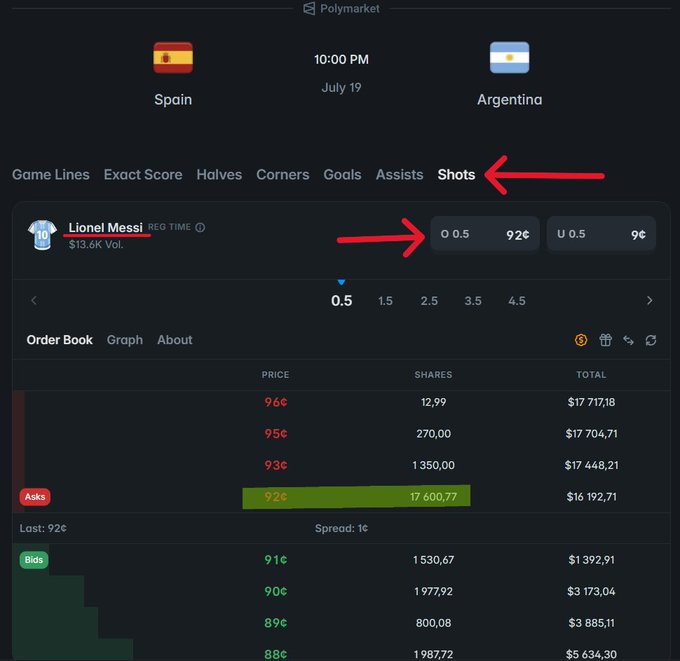680x661 pixels.
Task: Click the Argentina team name
Action: [x=510, y=100]
